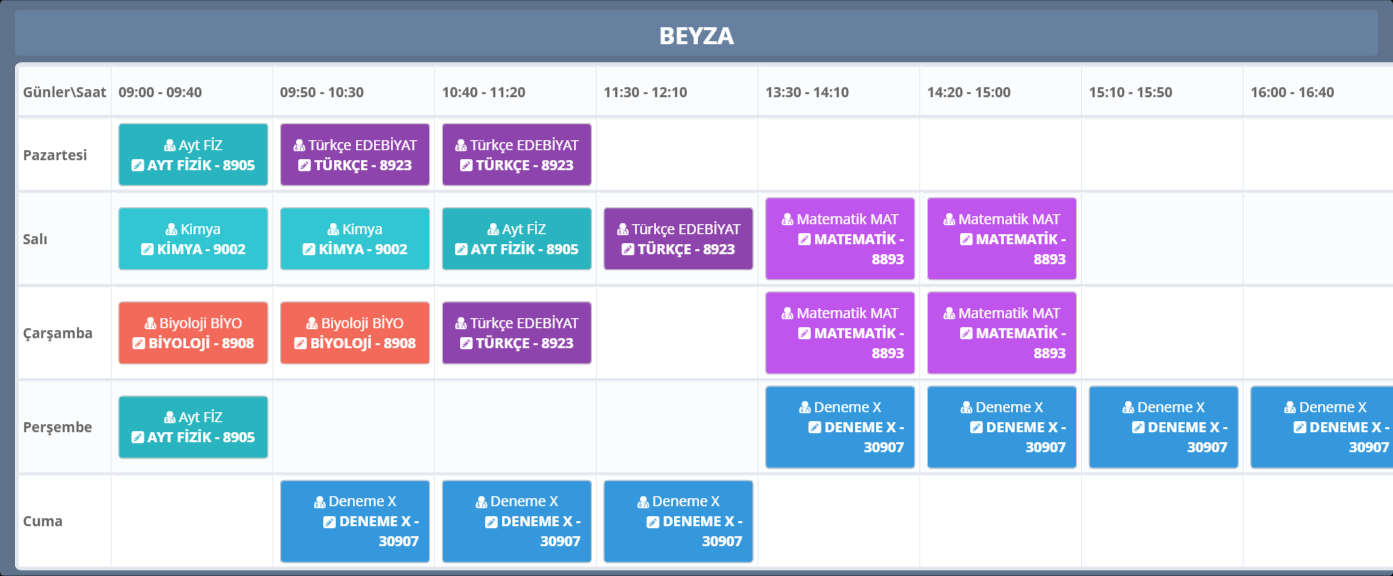Click teacher icon in Salı 13:30 Matematik card

pos(788,219)
